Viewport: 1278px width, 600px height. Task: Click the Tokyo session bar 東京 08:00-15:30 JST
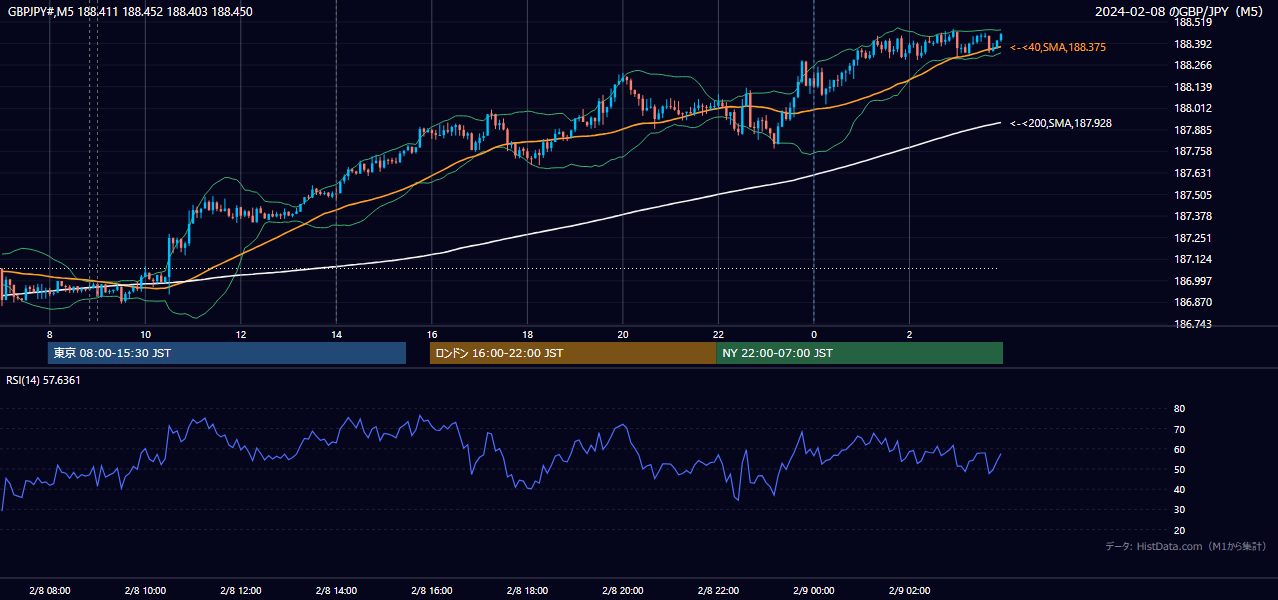coord(227,353)
